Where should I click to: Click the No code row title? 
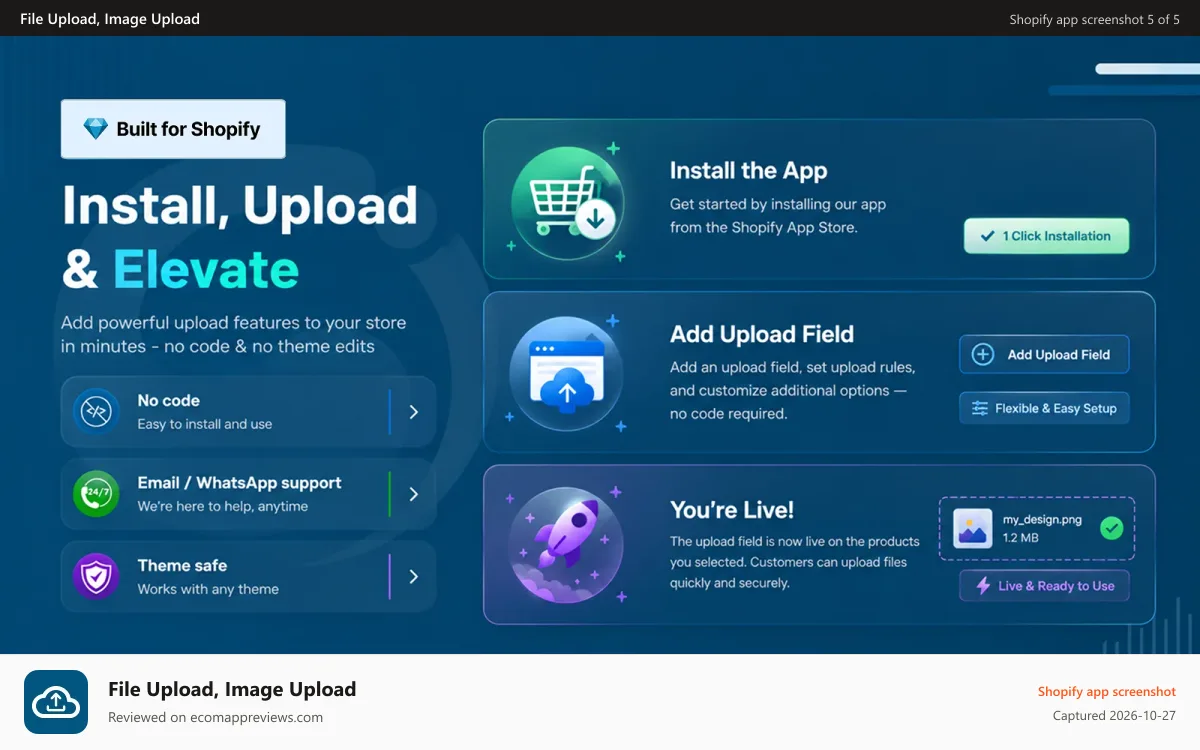coord(168,400)
